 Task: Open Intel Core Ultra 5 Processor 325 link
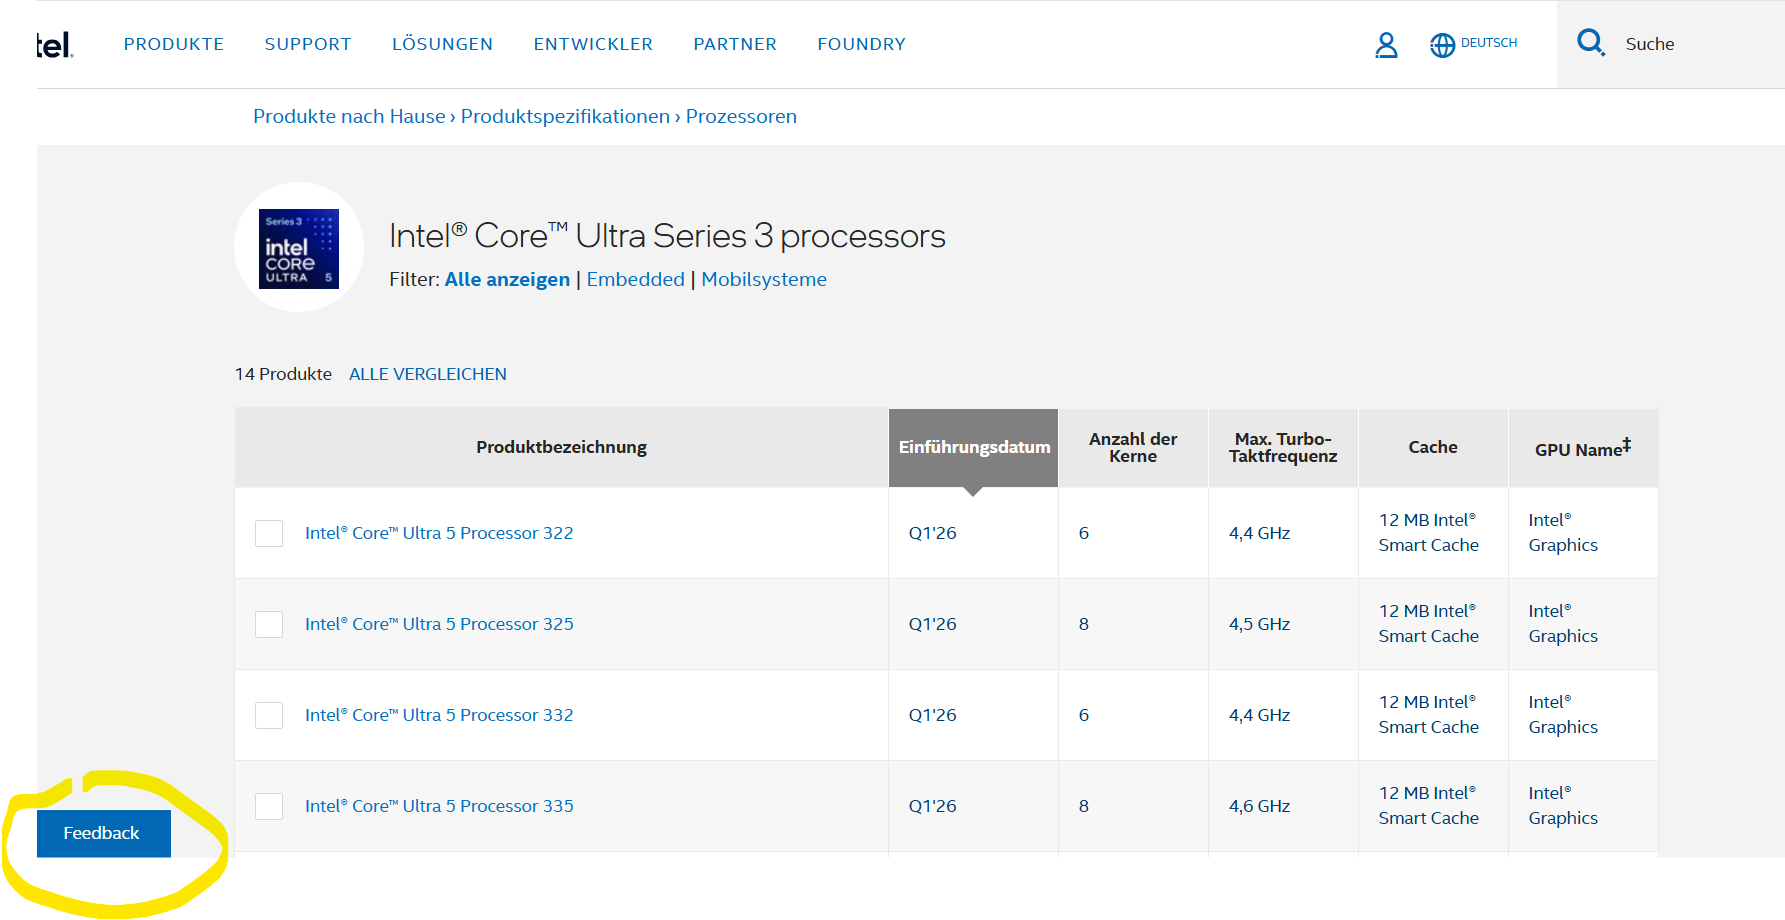click(x=439, y=624)
